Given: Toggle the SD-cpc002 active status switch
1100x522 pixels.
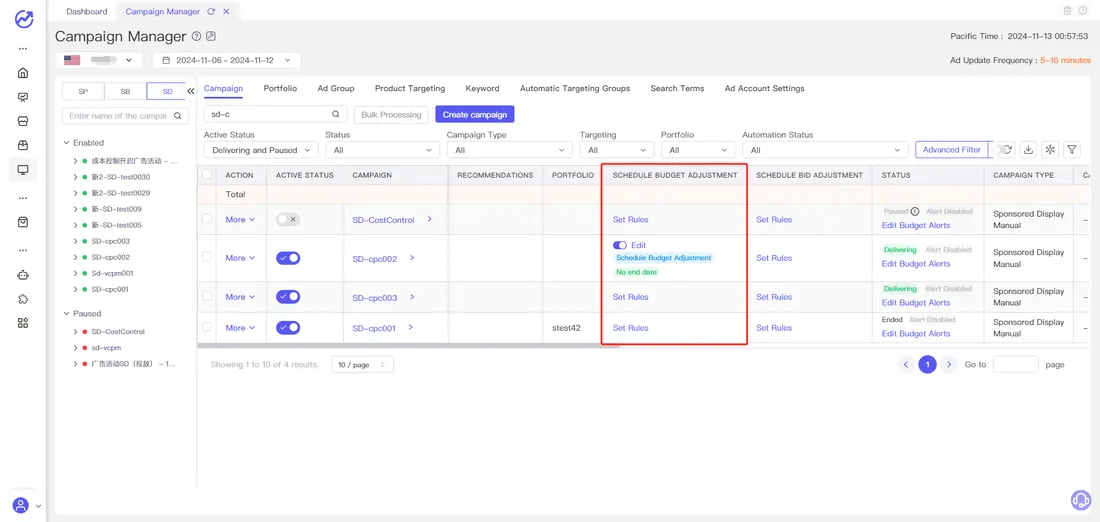Looking at the screenshot, I should click(288, 258).
